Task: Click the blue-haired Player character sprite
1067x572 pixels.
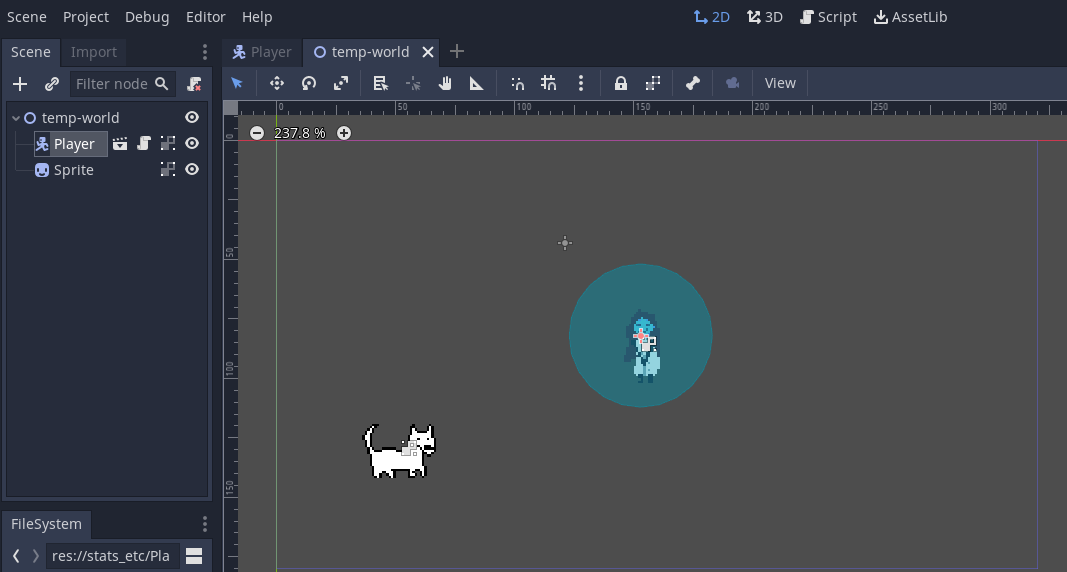Action: 642,347
